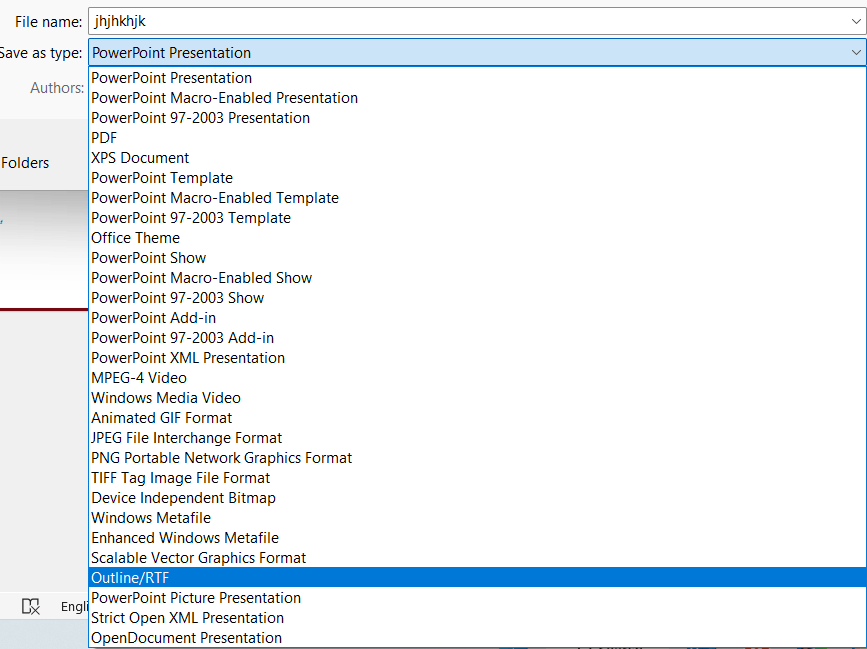Screen dimensions: 867x649
Task: Select Strict Open XML Presentation
Action: 477,617
